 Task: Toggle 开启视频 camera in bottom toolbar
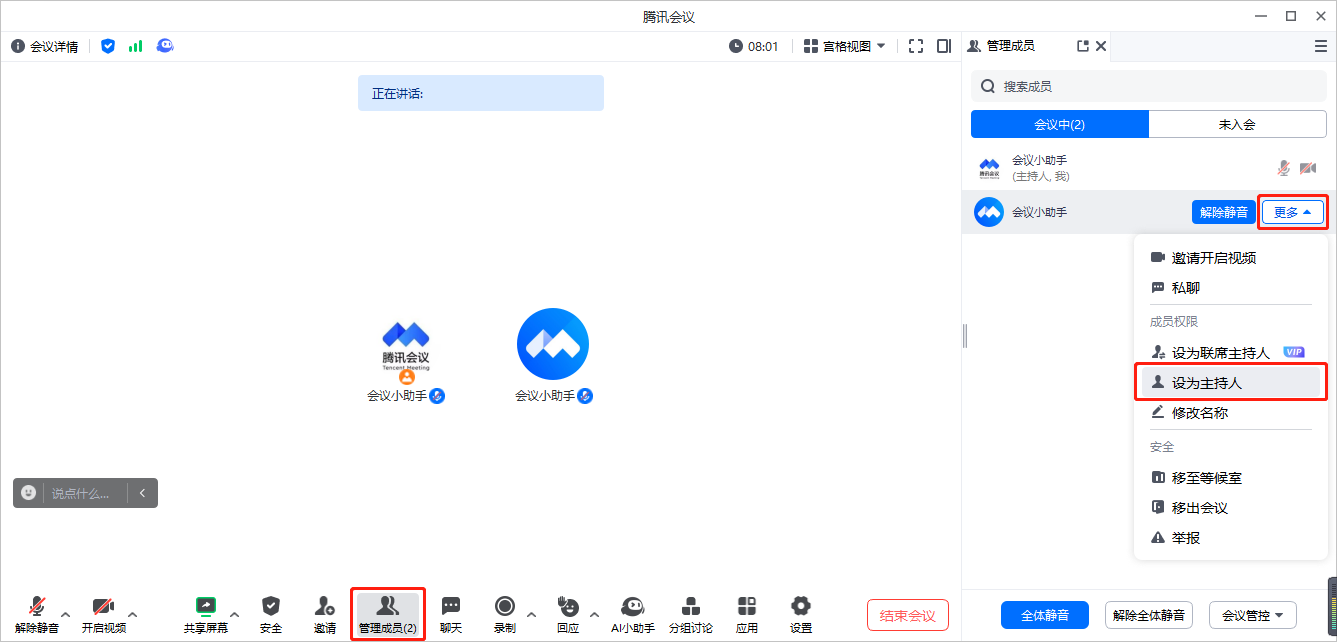pos(104,615)
